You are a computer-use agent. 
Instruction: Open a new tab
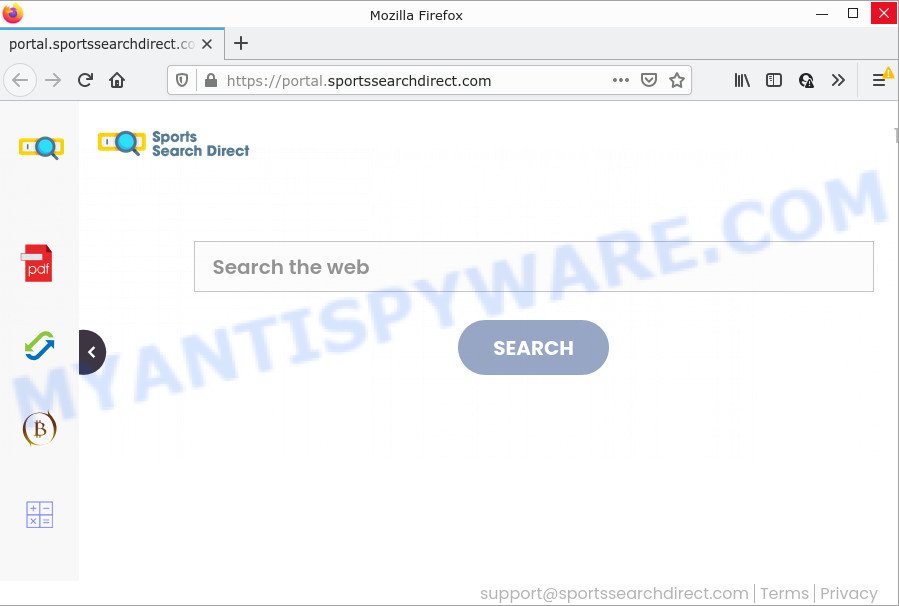(241, 43)
